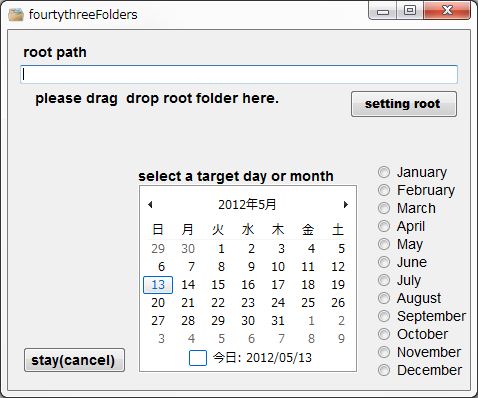Go to next month in calendar
478x398 pixels.
pos(346,204)
